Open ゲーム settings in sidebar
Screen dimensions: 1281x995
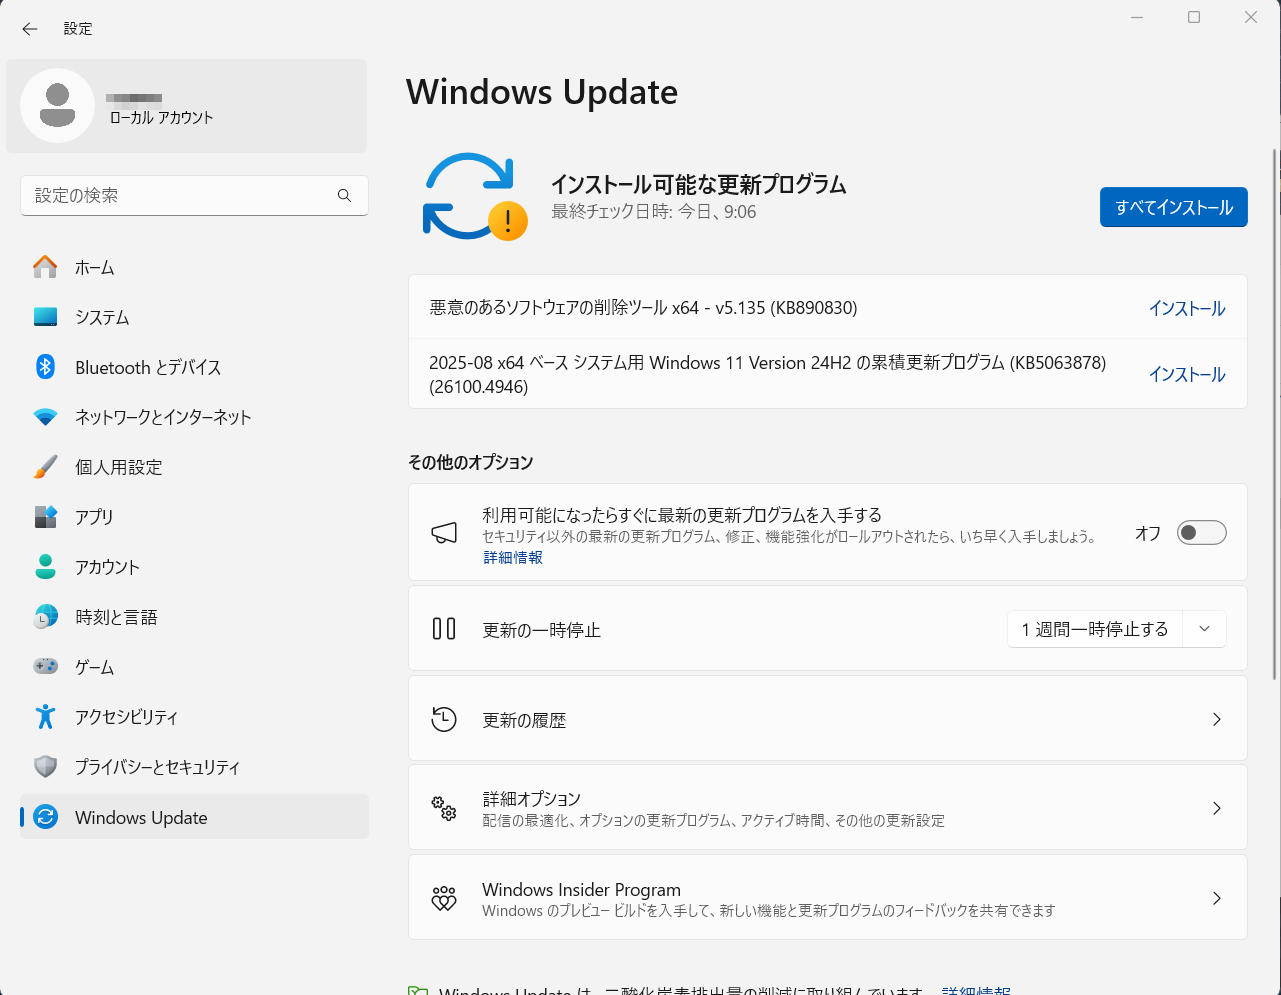click(x=194, y=667)
